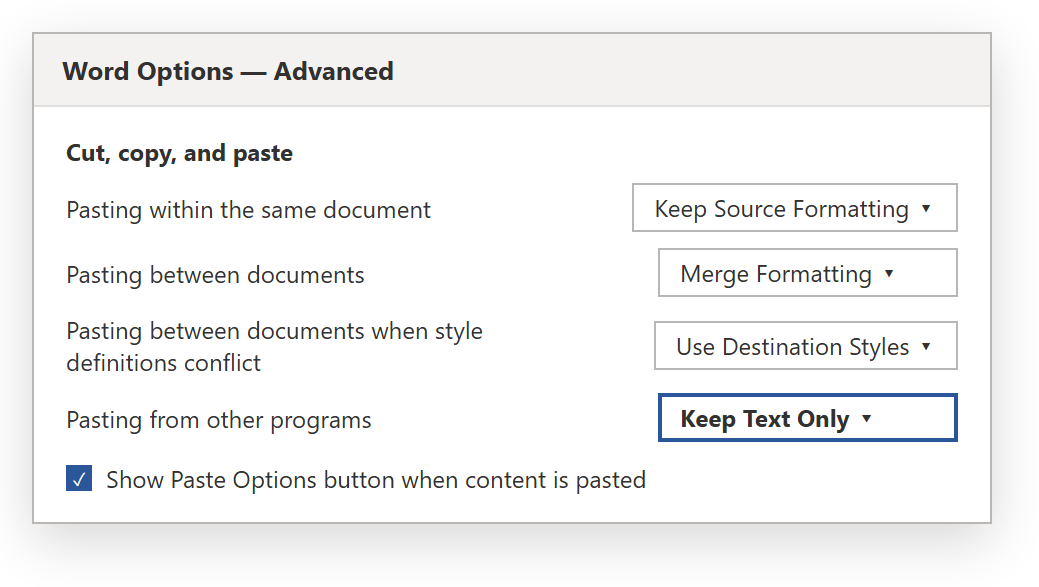The height and width of the screenshot is (587, 1039).
Task: Click 'Show Paste Options button when content is pasted' text
Action: [376, 480]
